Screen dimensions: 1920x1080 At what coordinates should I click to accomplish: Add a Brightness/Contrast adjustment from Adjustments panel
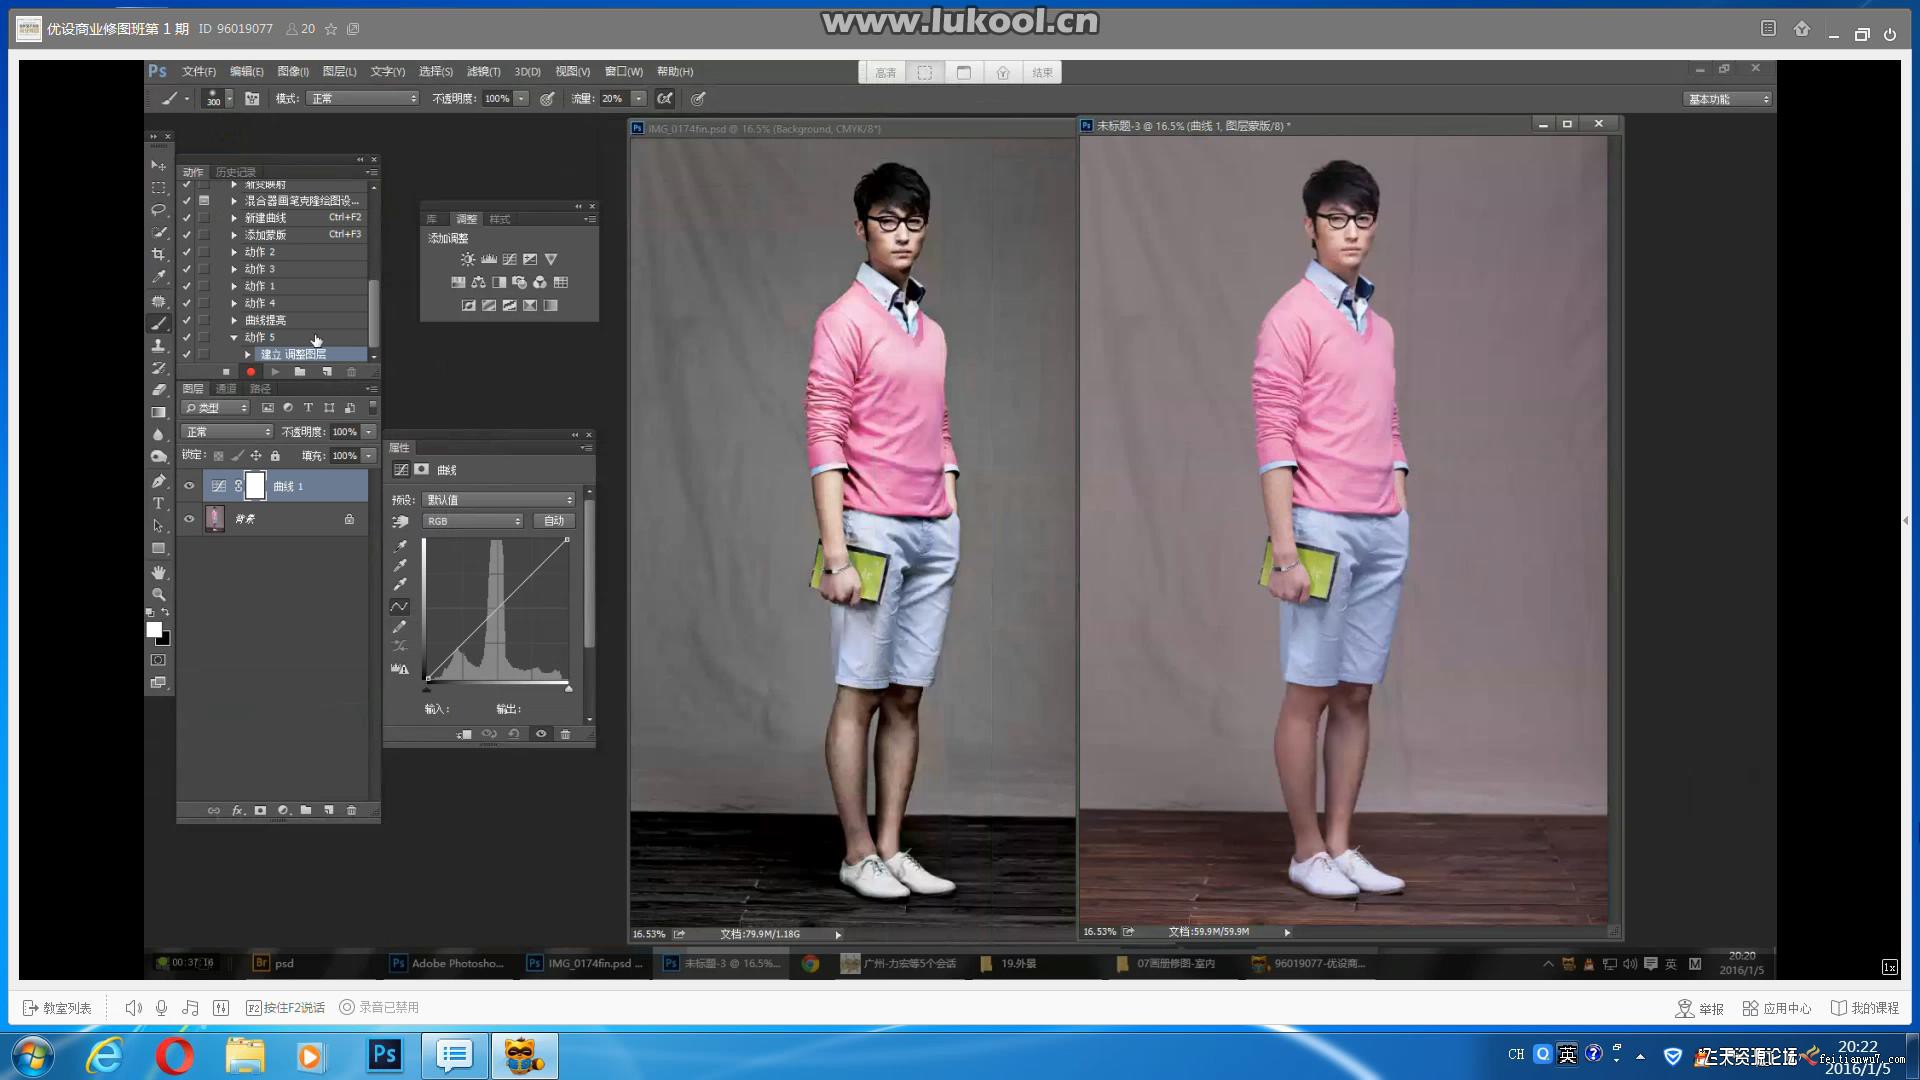coord(468,259)
